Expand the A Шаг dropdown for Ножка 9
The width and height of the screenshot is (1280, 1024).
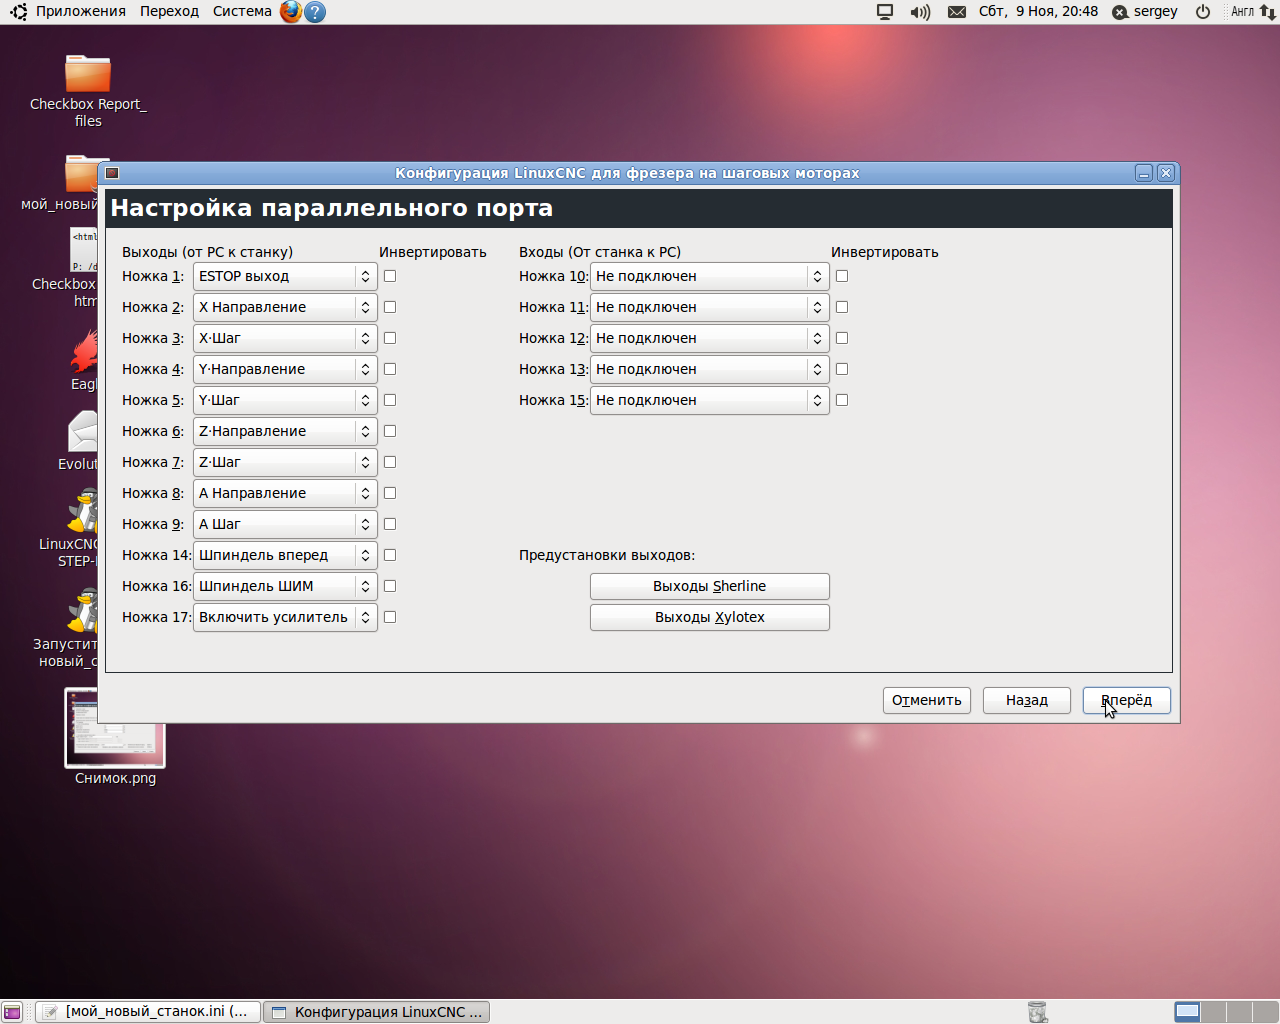pos(285,524)
